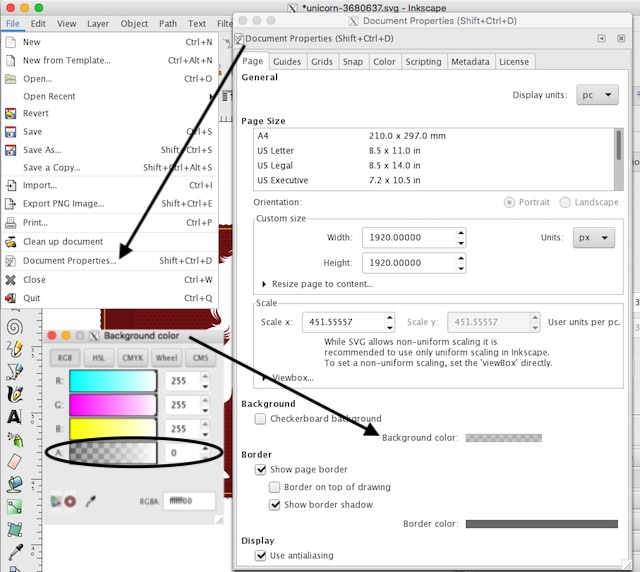Image resolution: width=640 pixels, height=572 pixels.
Task: Open the Metadata tab
Action: [x=470, y=62]
